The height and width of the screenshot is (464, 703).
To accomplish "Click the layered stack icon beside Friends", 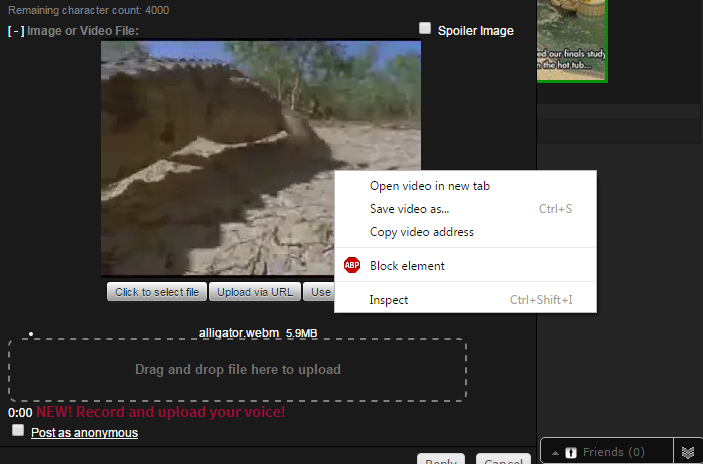I will pos(688,453).
